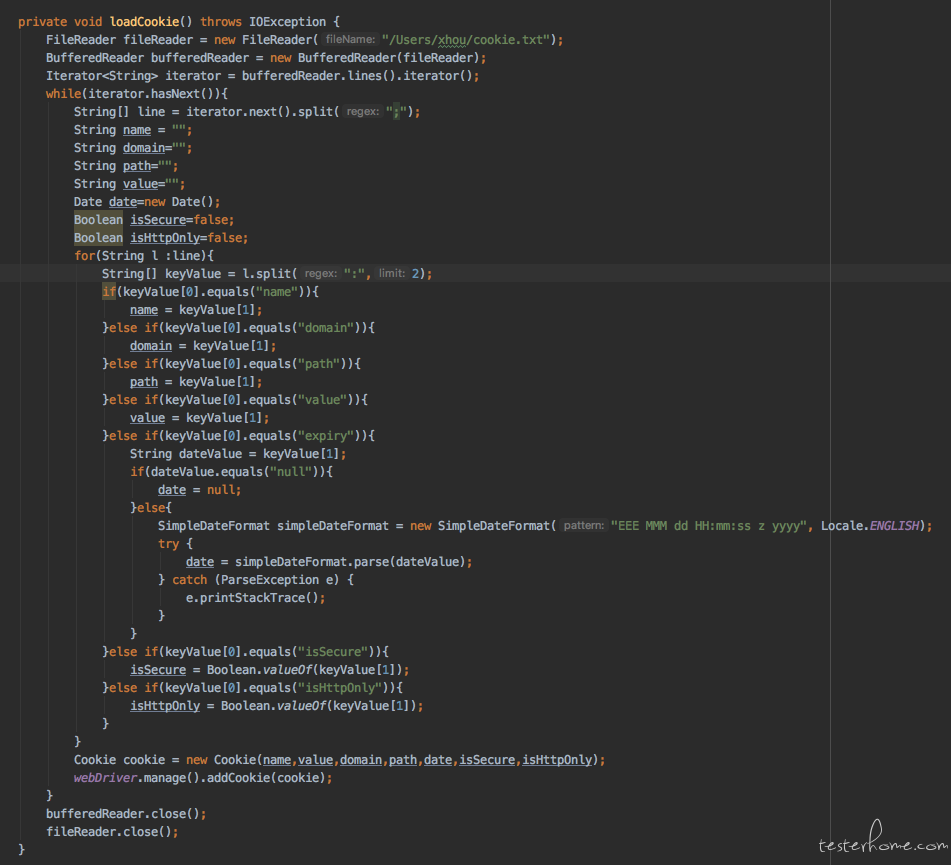Screen dimensions: 951x865
Task: Click isHttpOnly in the Boolean declaration line
Action: [x=165, y=238]
